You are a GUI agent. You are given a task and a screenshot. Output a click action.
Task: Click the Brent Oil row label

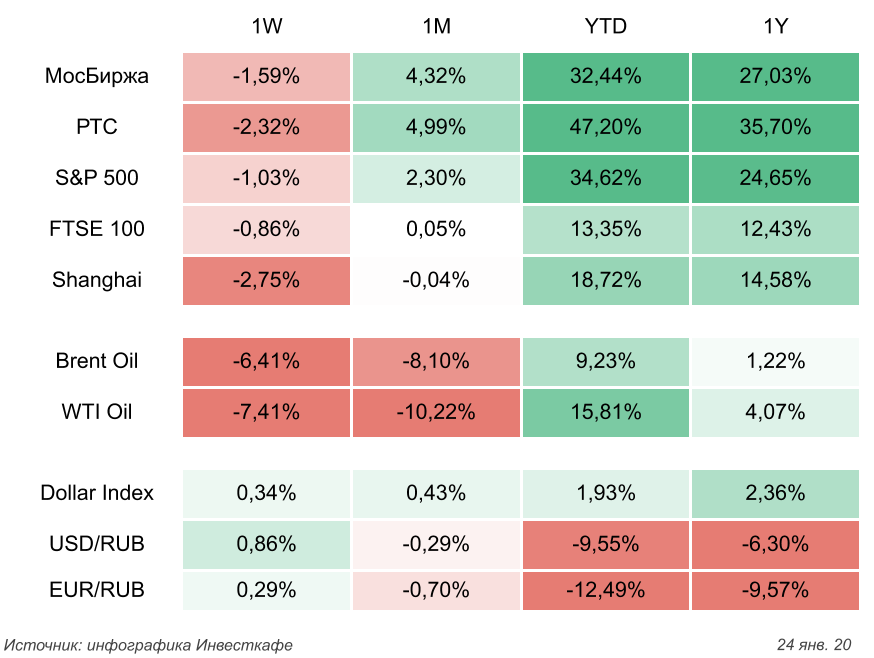[x=97, y=361]
